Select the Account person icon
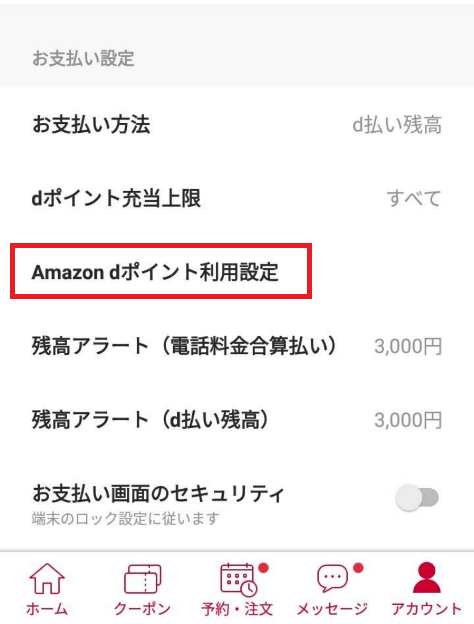 [x=426, y=577]
